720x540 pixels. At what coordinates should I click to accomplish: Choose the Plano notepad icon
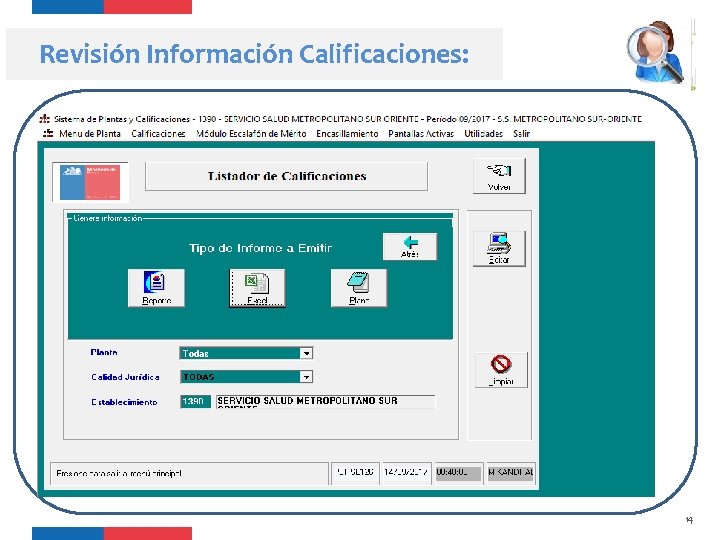tap(359, 288)
